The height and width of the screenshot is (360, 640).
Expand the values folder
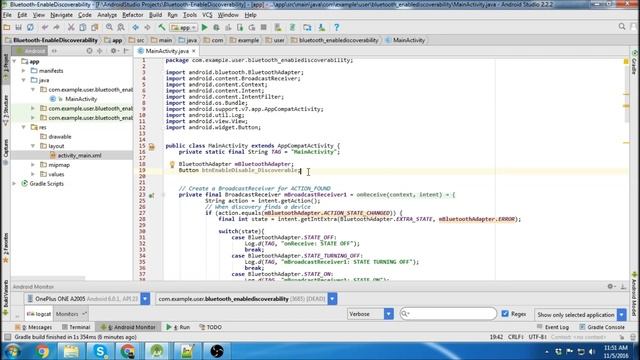33,174
